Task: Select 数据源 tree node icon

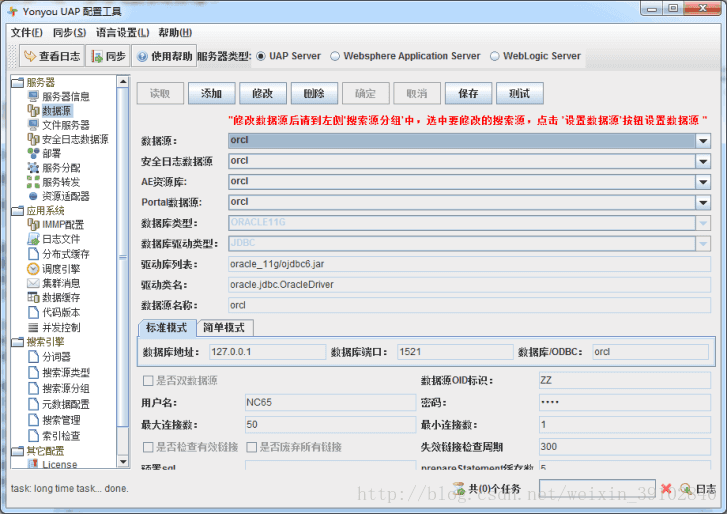Action: tap(33, 111)
